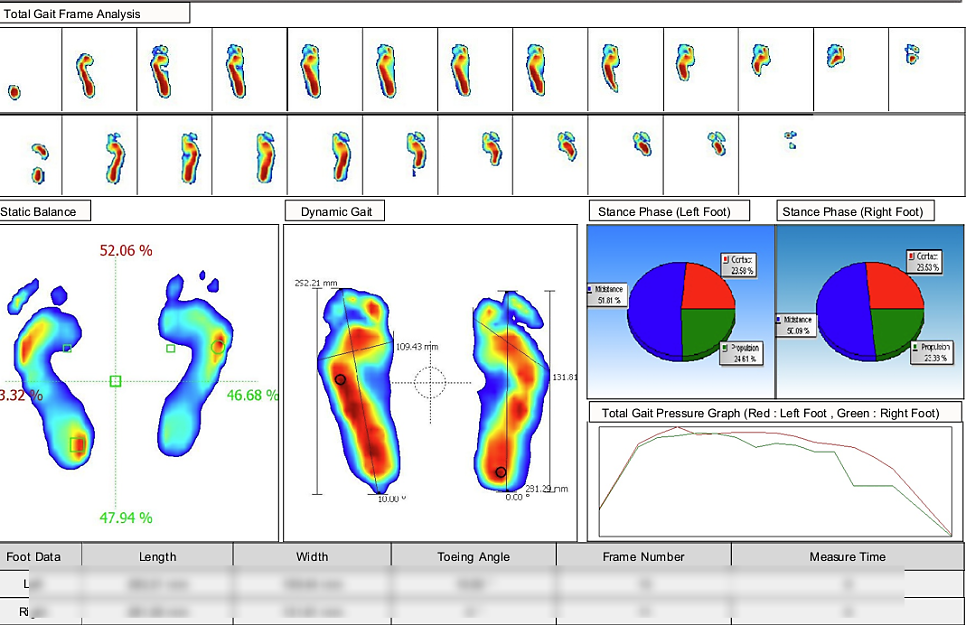Click the dotted crosshair circle between the dynamic footprints
The height and width of the screenshot is (625, 966).
pos(430,383)
